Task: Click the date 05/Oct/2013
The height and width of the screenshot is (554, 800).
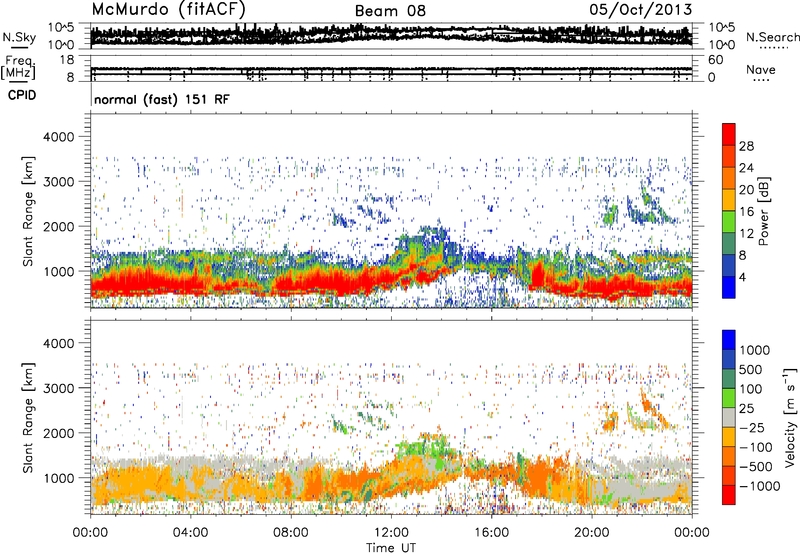Action: coord(641,10)
